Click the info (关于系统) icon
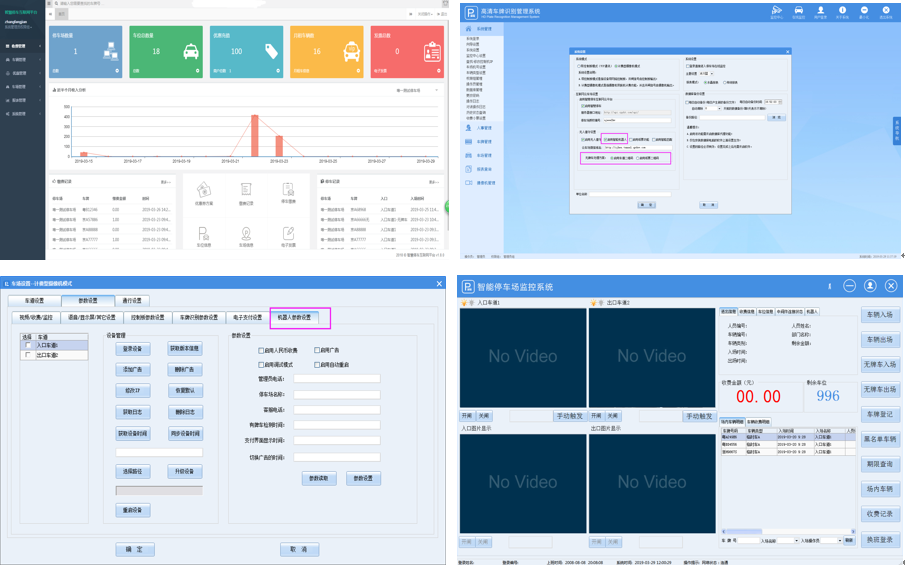905x565 pixels. tap(842, 11)
